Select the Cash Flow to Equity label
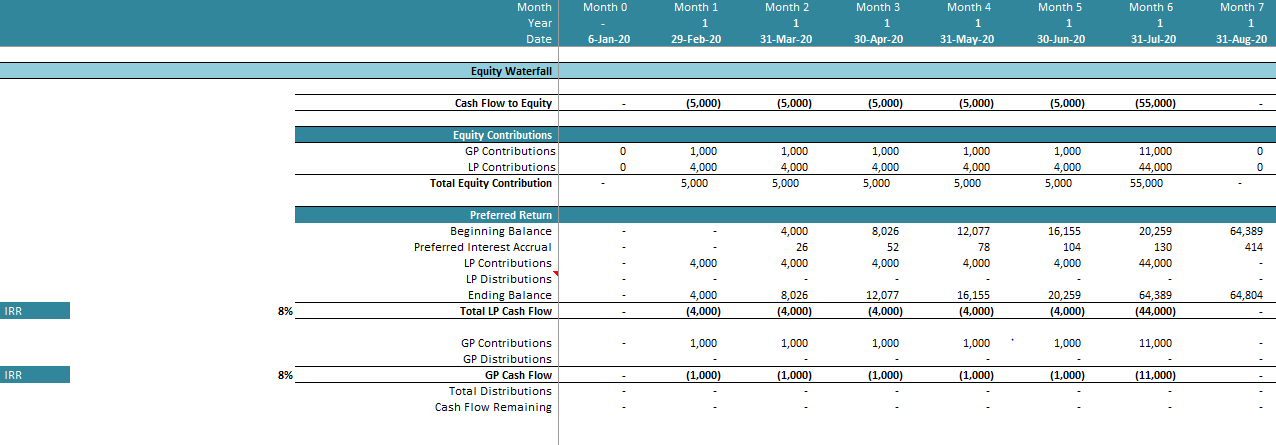The width and height of the screenshot is (1276, 445). click(x=503, y=103)
